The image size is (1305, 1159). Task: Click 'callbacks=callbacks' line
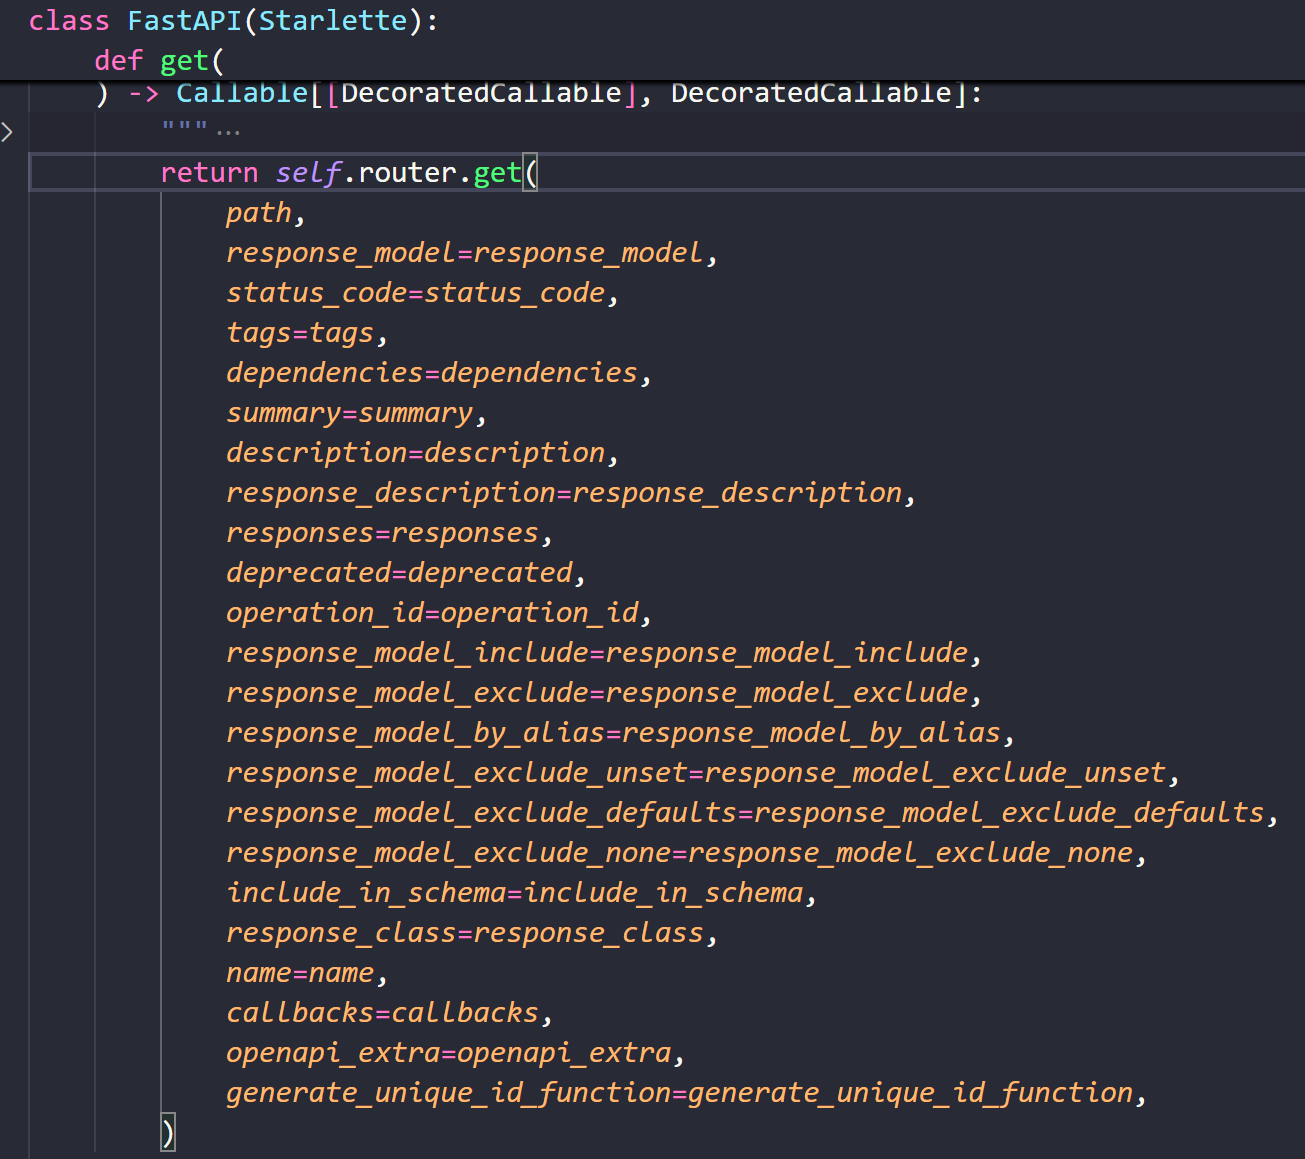click(x=389, y=1013)
